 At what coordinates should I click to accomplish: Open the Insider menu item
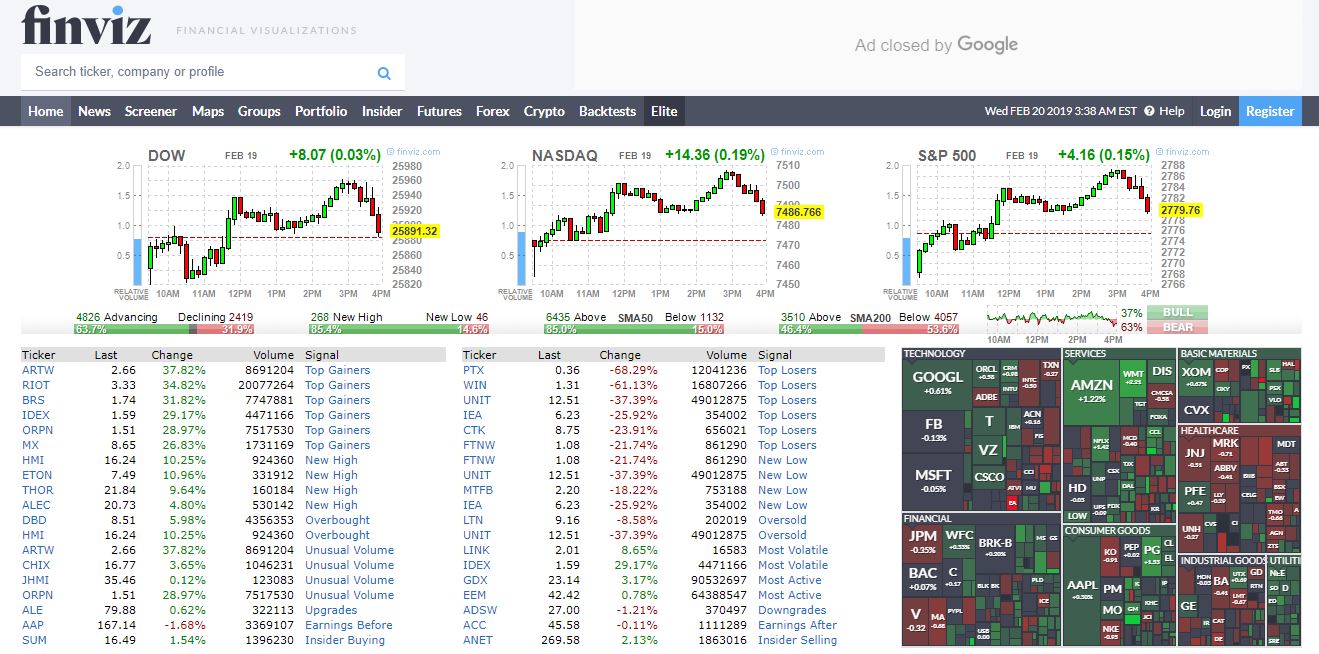tap(382, 111)
